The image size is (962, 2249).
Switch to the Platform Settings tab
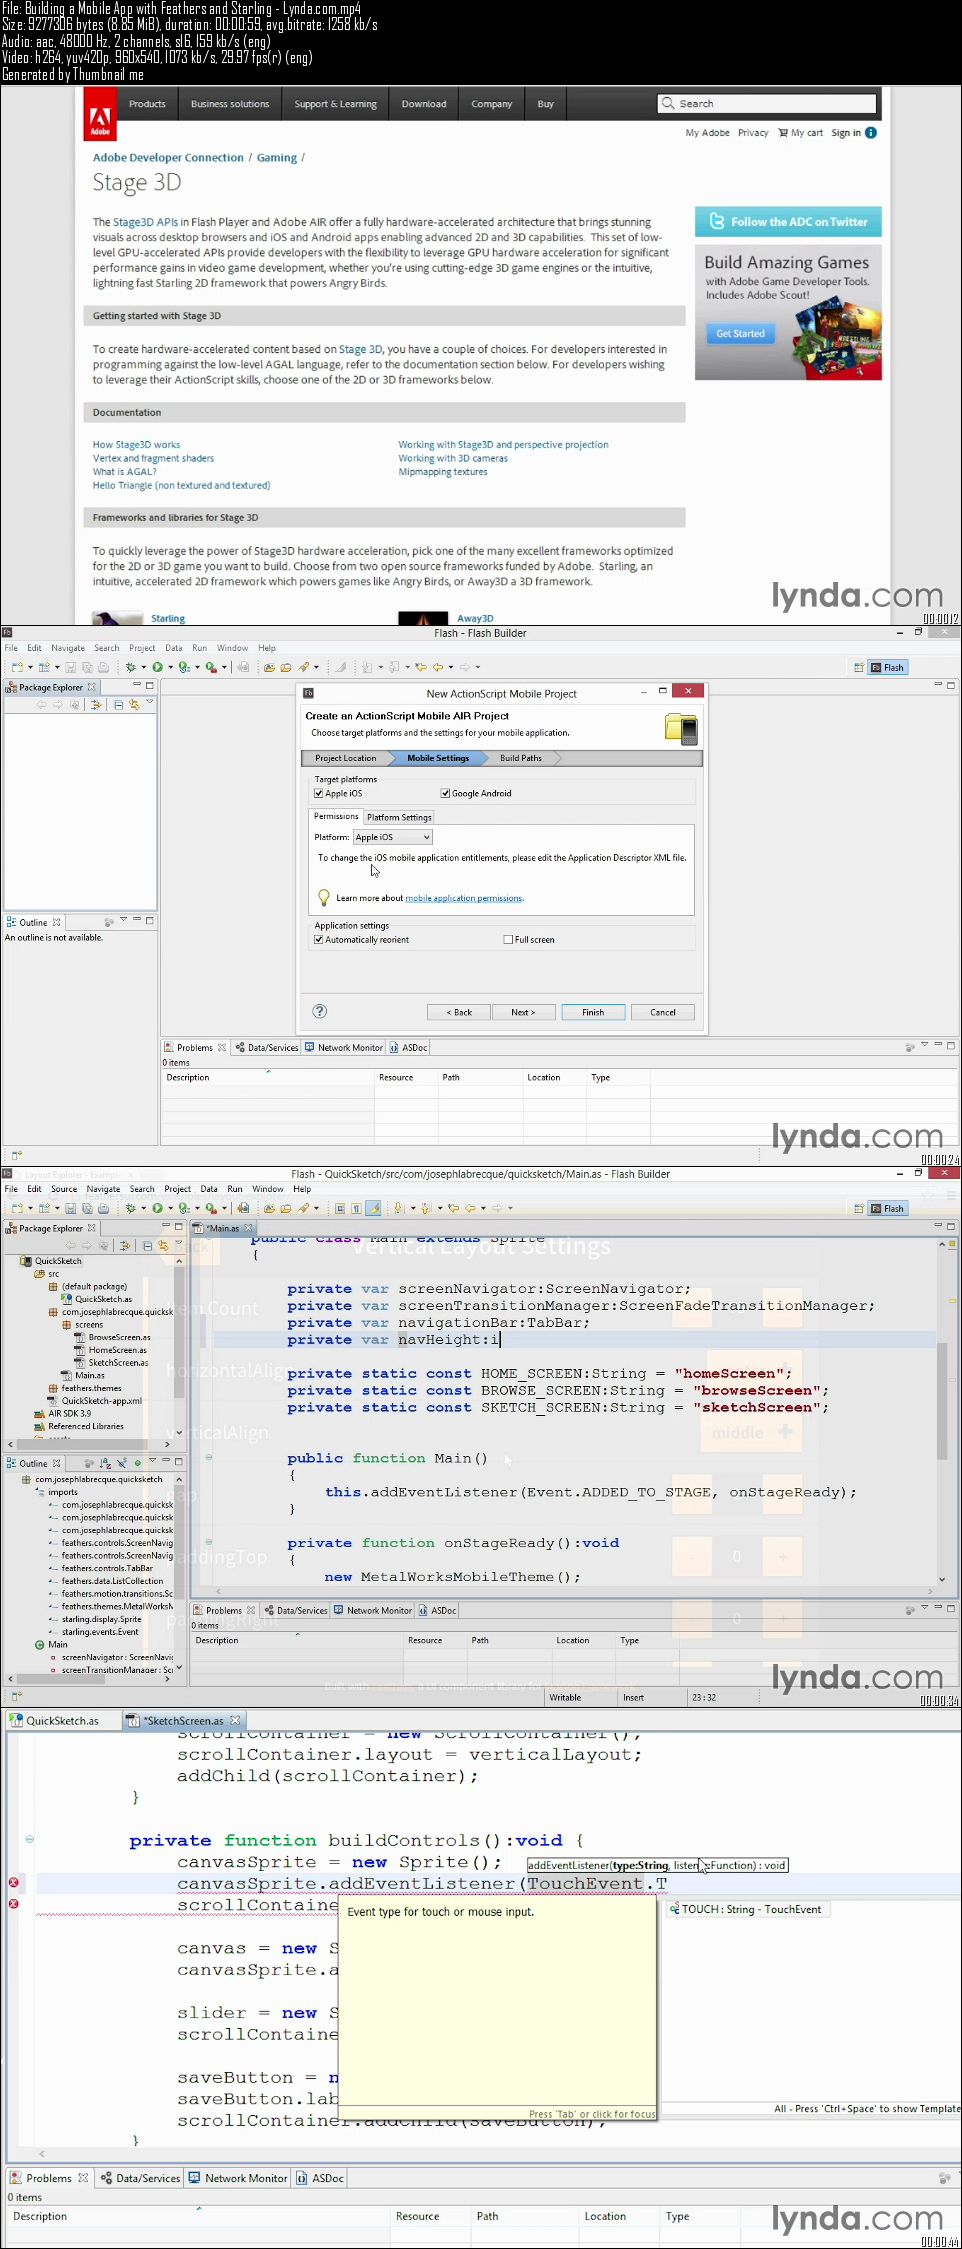pos(399,817)
